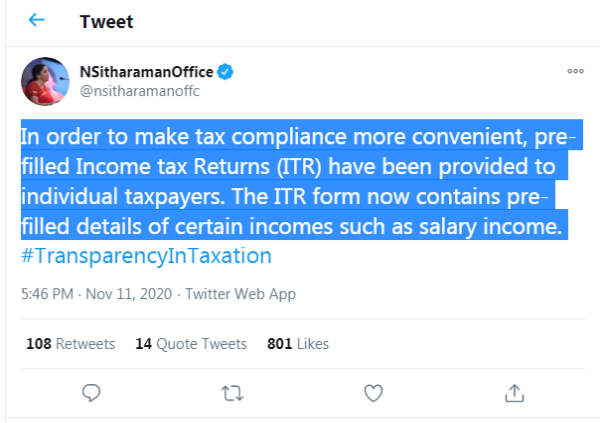Click the blue verified badge
This screenshot has height=423, width=600.
point(226,72)
